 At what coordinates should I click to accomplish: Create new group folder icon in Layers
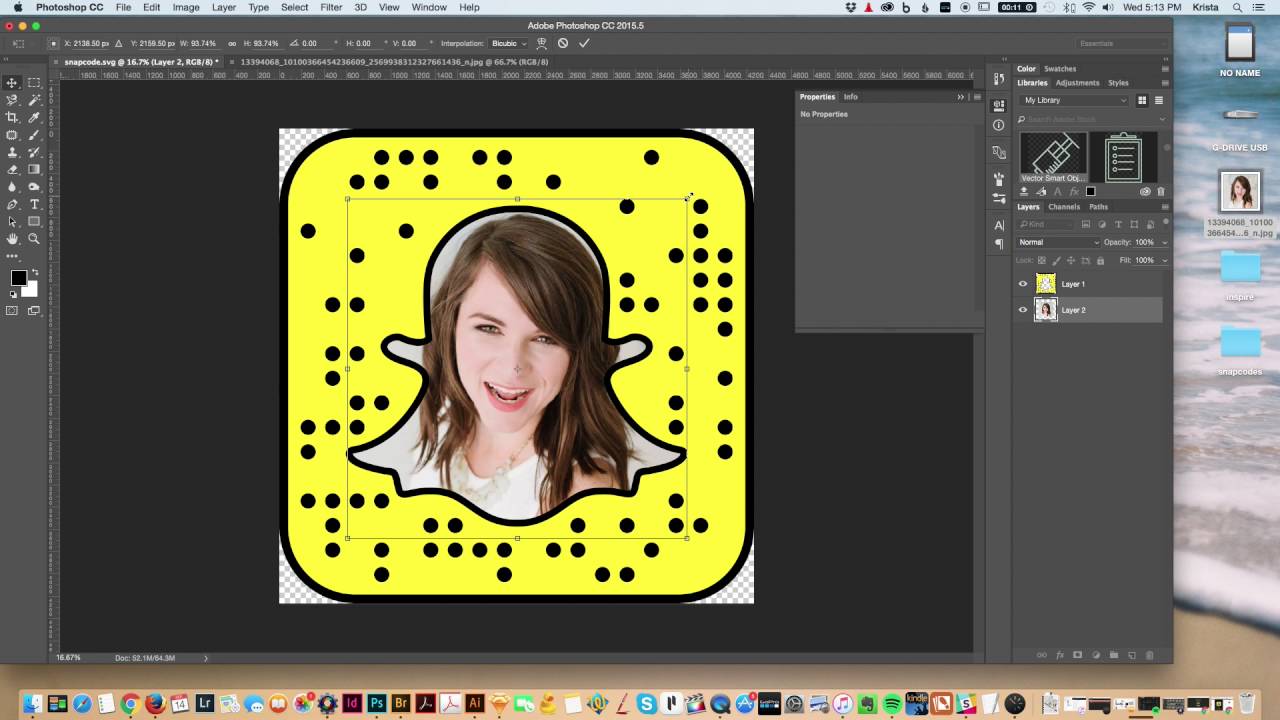click(1114, 655)
